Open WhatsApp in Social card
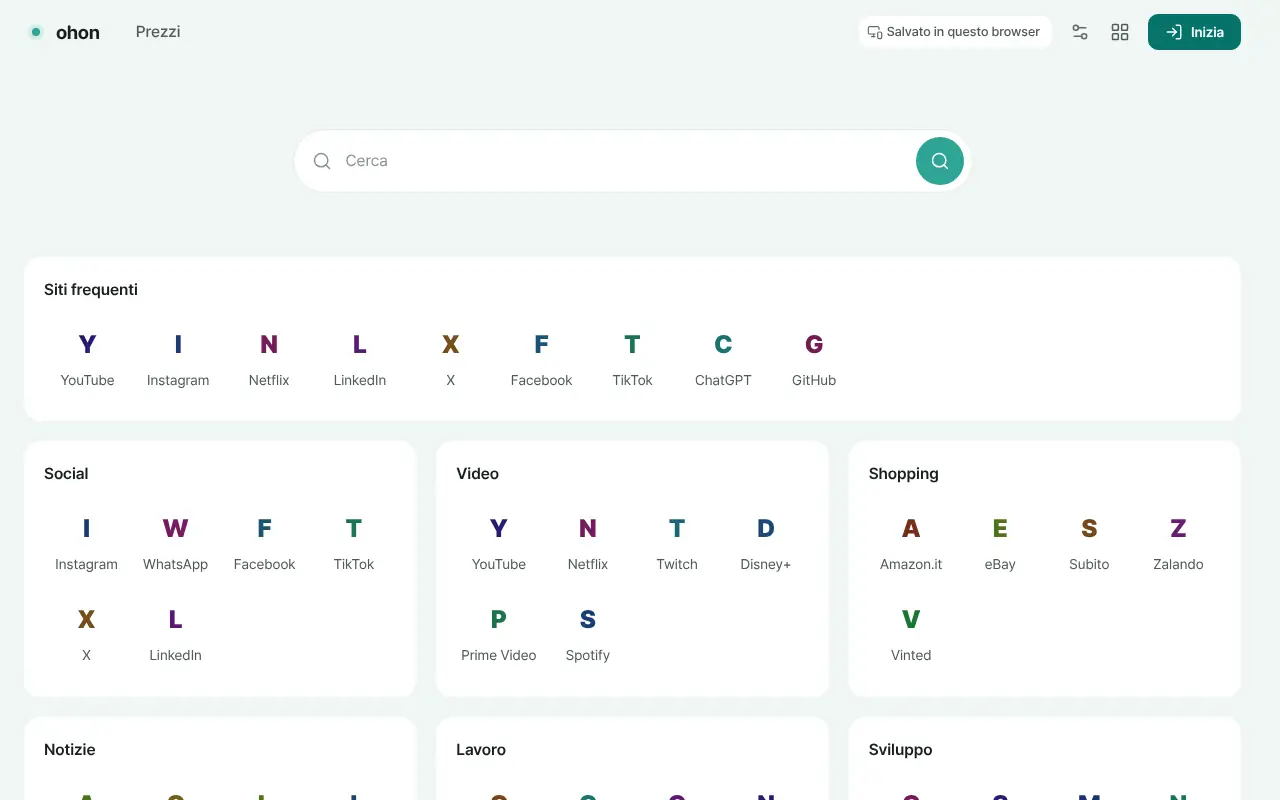Screen dimensions: 1280x800 pos(175,544)
